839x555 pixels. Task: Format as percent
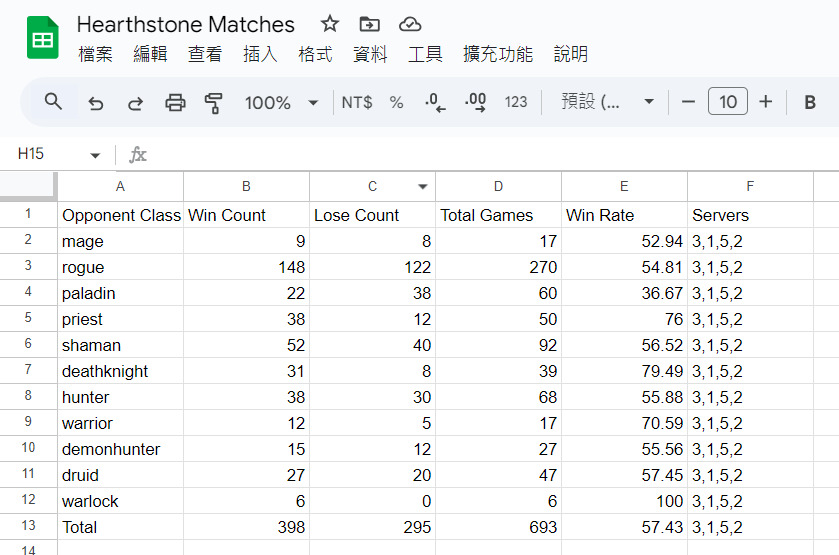tap(396, 102)
